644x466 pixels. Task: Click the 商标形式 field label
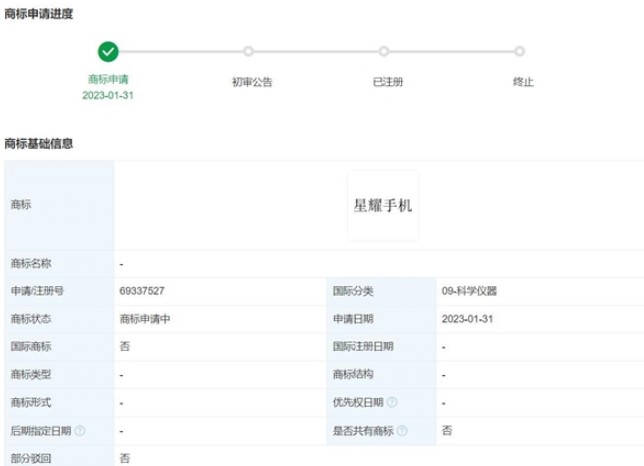coord(31,402)
